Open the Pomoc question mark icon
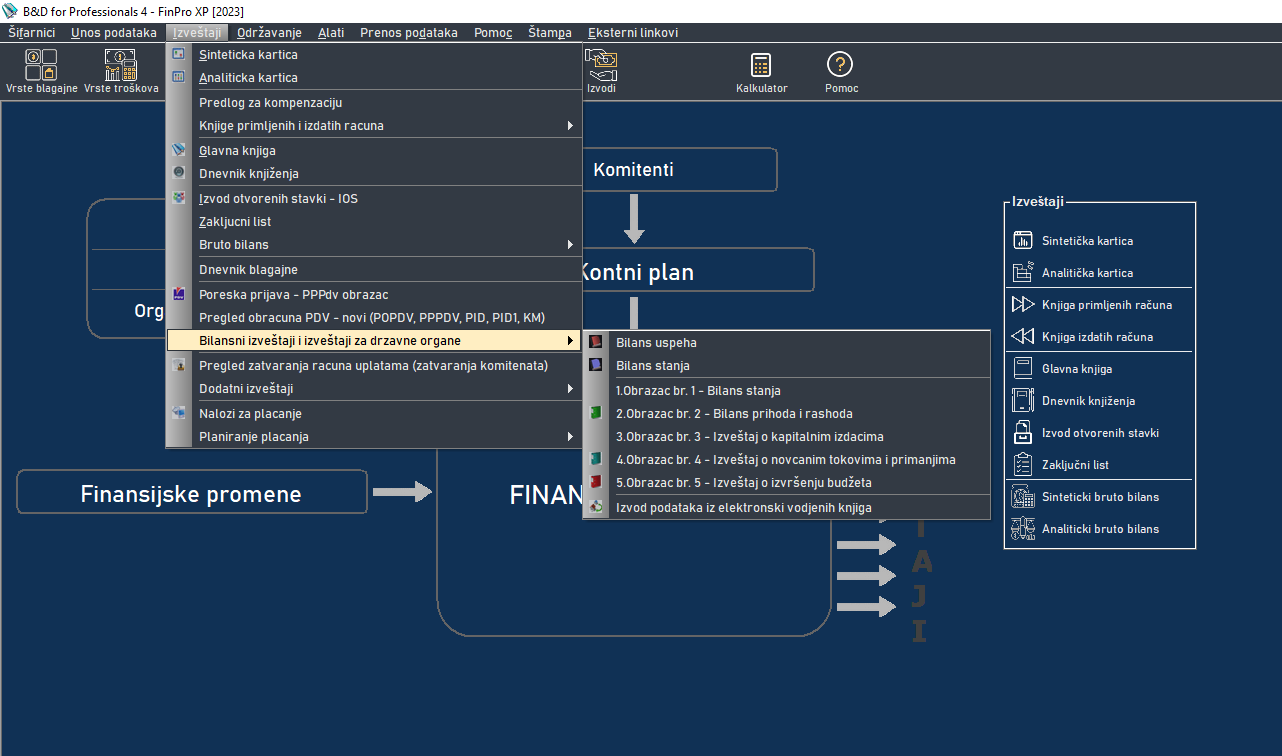The image size is (1282, 756). pos(840,65)
